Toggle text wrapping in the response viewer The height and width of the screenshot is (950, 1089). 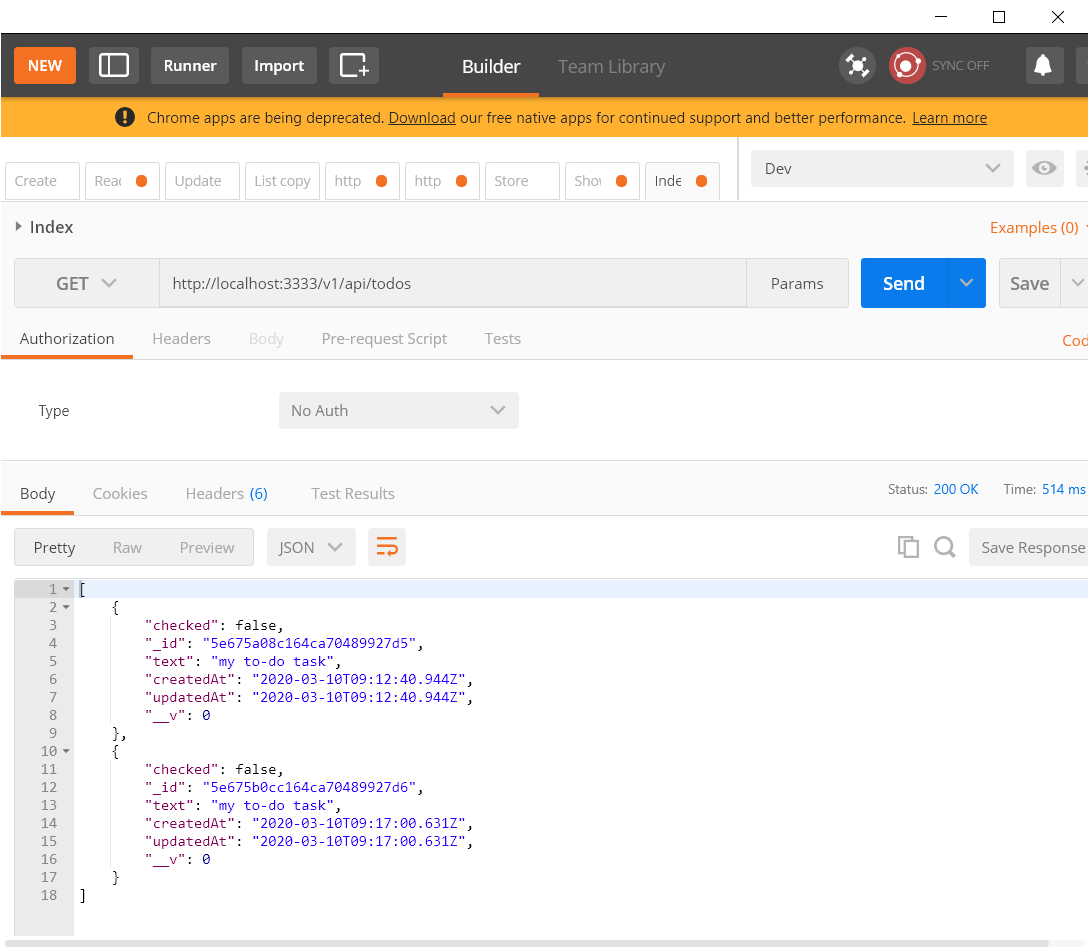click(387, 547)
